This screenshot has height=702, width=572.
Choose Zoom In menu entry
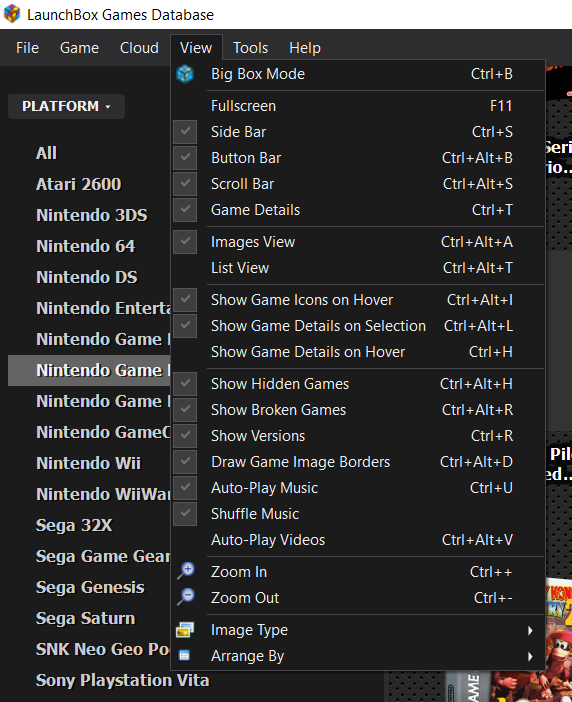coord(358,572)
